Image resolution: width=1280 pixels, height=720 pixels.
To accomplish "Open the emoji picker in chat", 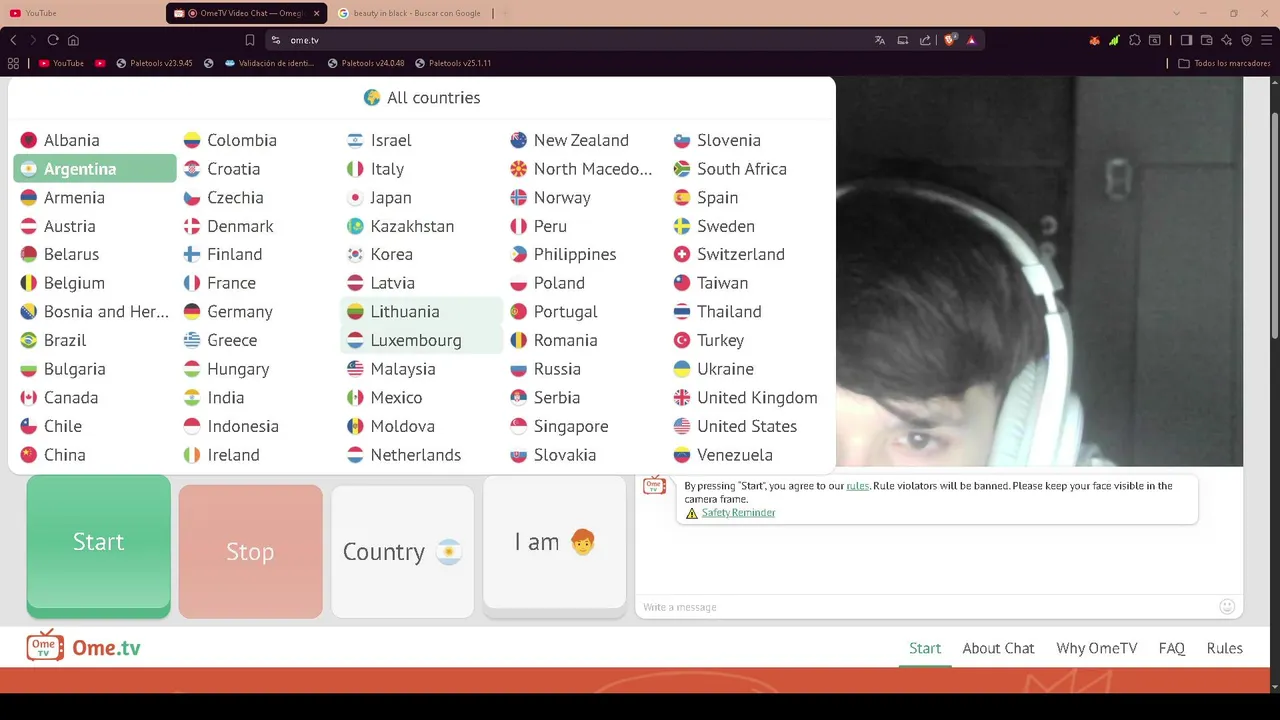I will click(1227, 606).
